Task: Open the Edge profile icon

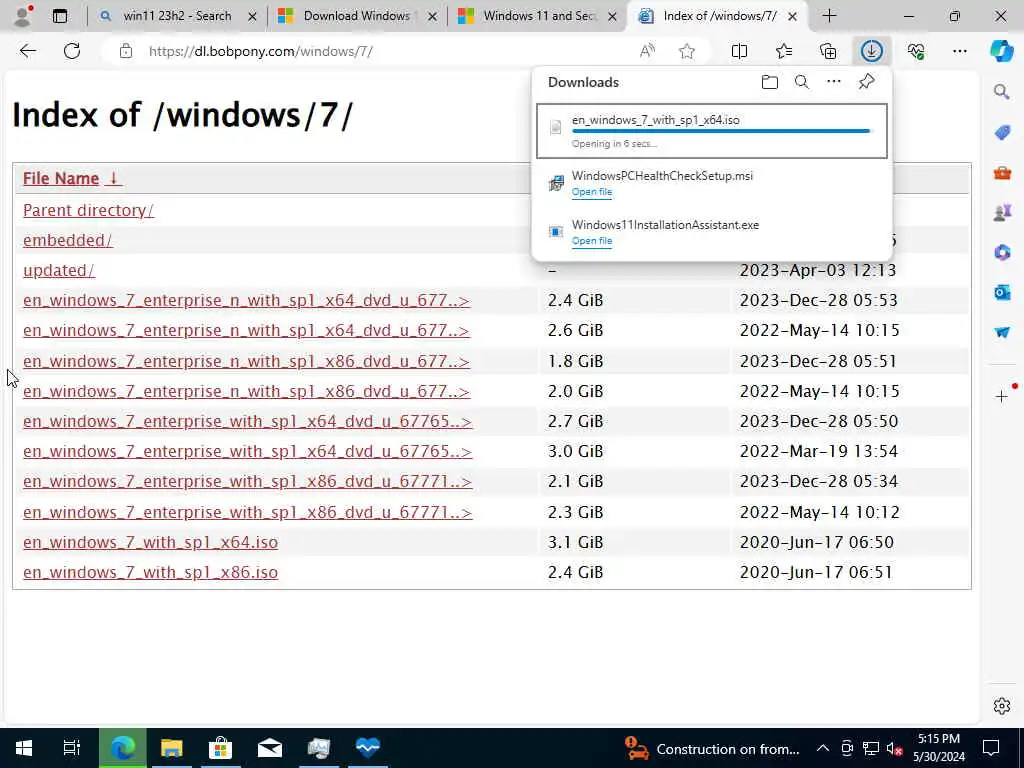Action: tap(23, 16)
